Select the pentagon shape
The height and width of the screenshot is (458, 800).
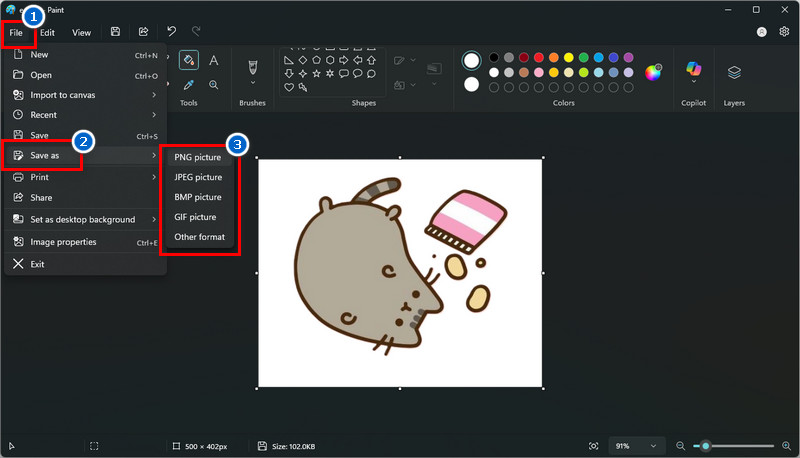coord(316,60)
